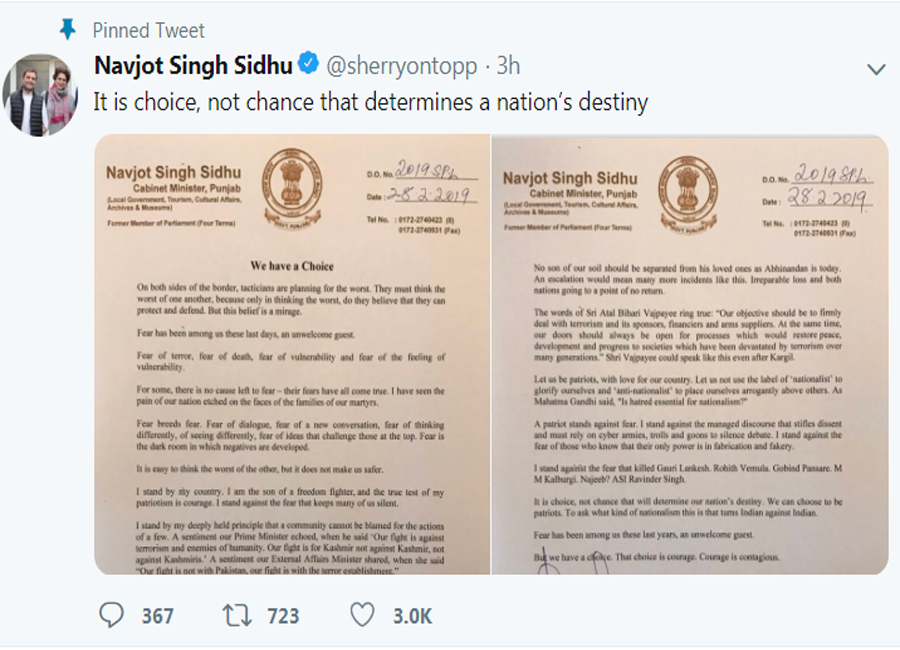
Task: Click the "We have a Choice" letter heading
Action: [x=292, y=266]
